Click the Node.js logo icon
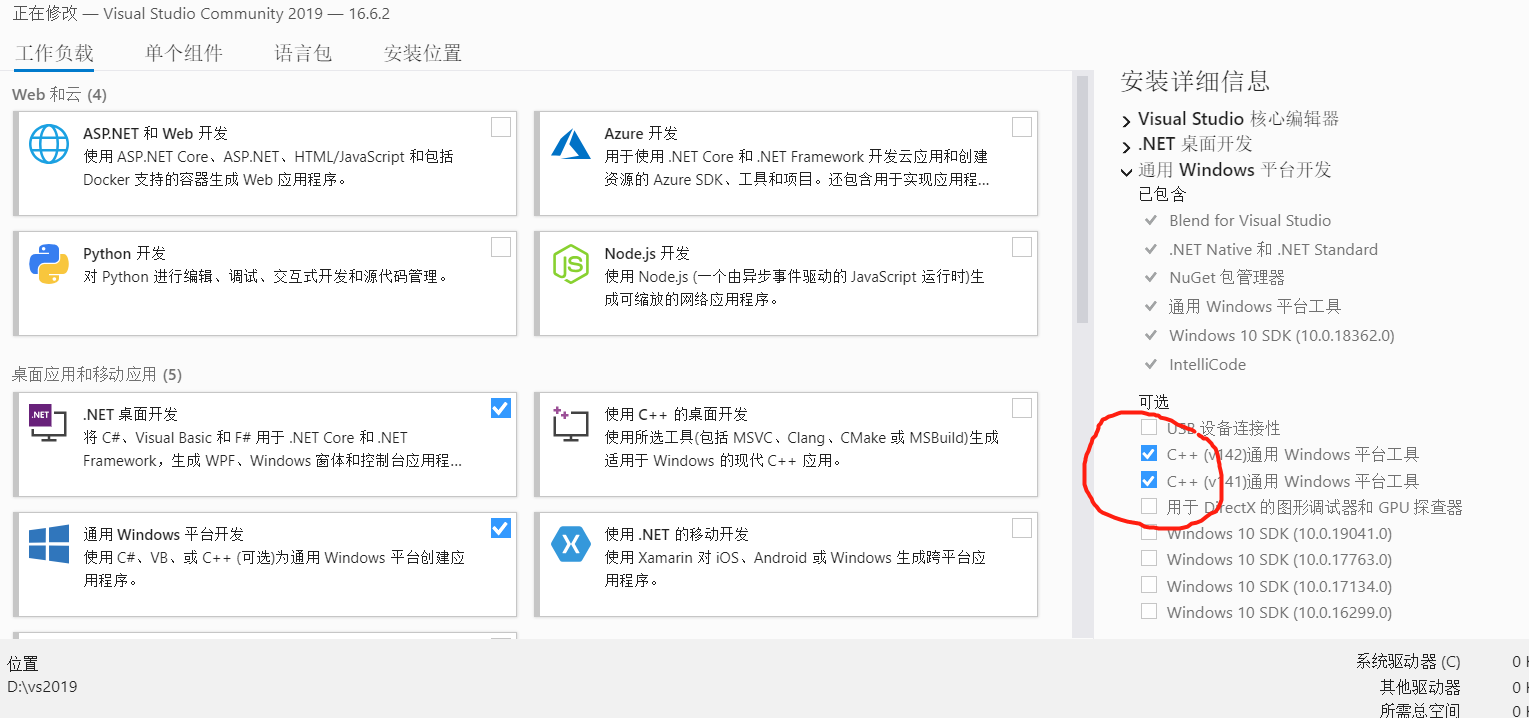Screen dimensions: 1529x718 pos(571,264)
